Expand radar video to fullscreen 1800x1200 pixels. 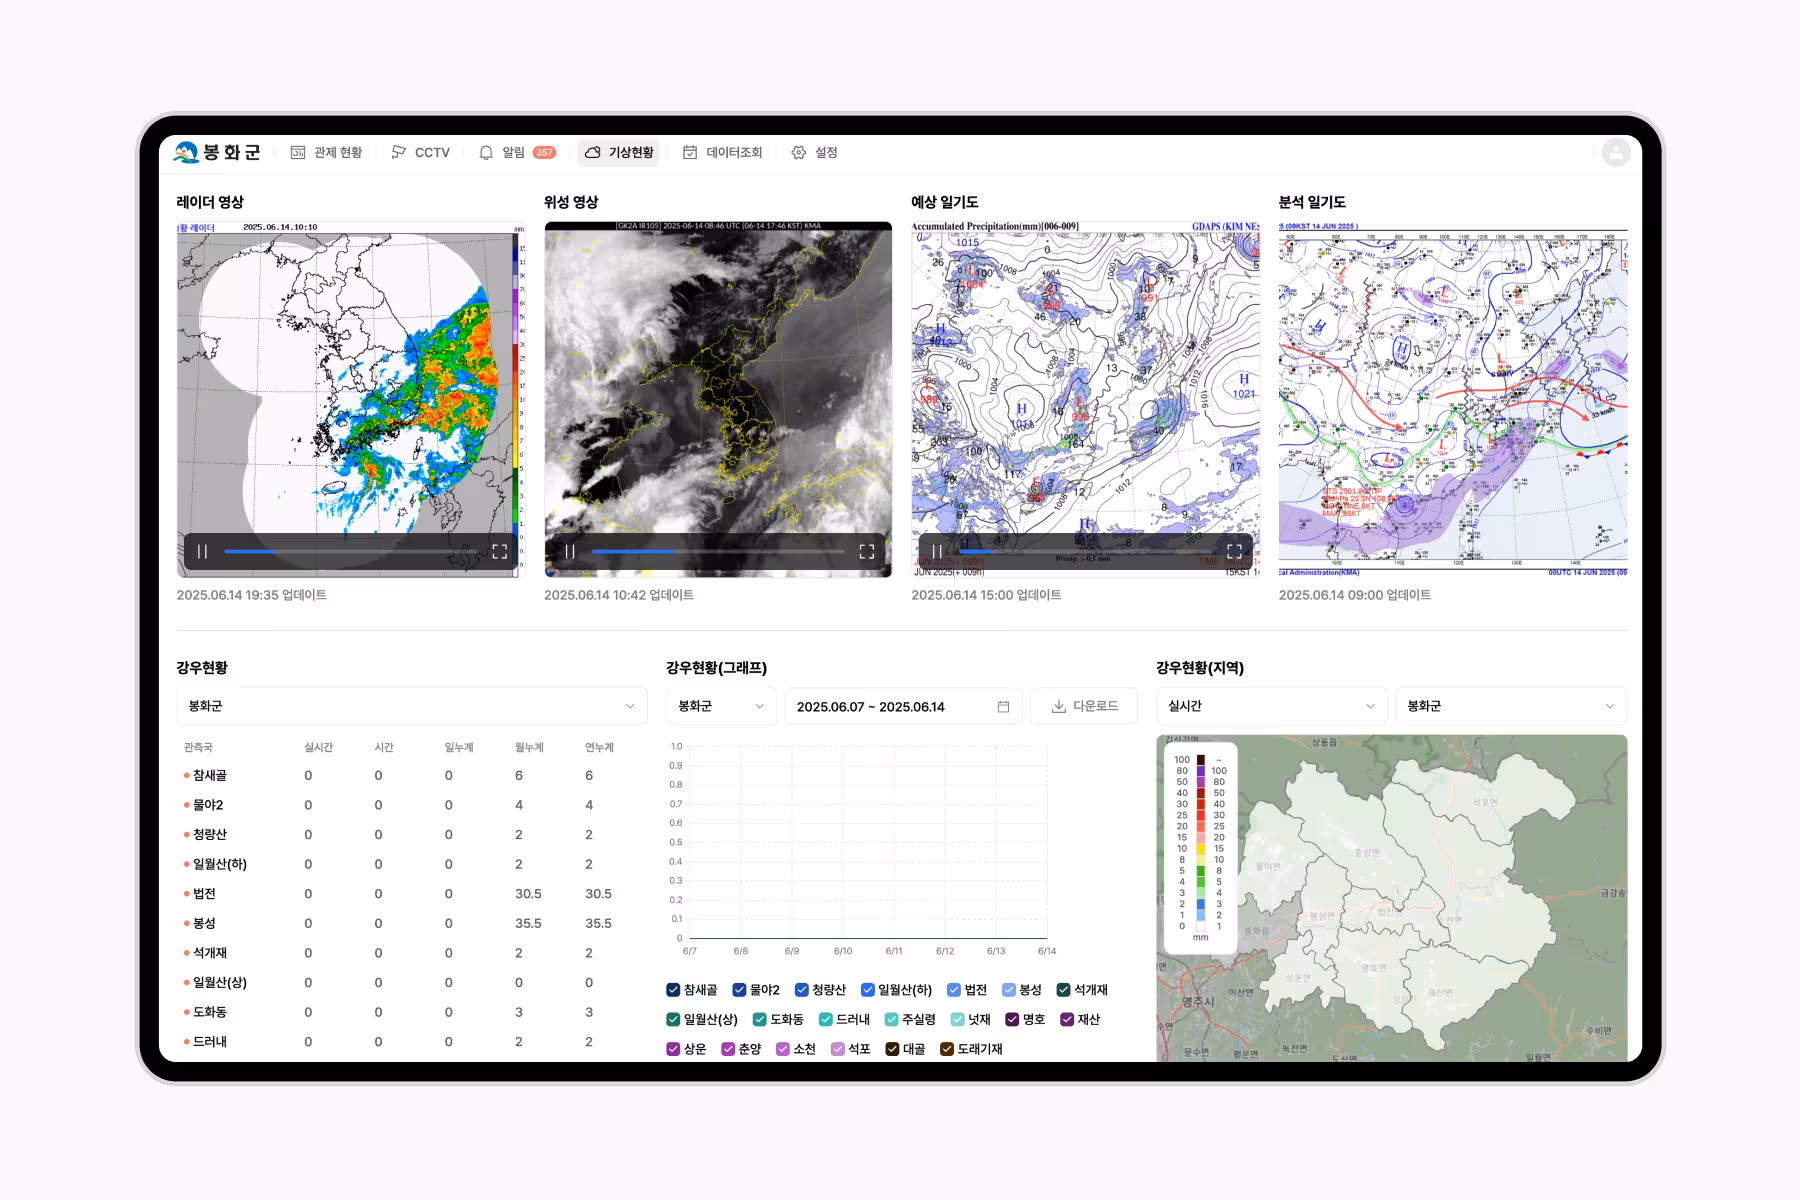(499, 551)
